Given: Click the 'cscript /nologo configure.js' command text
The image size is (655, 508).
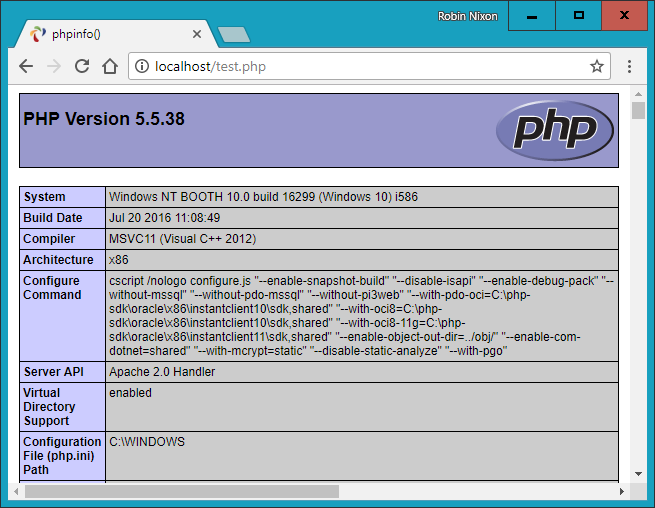Looking at the screenshot, I should (180, 281).
